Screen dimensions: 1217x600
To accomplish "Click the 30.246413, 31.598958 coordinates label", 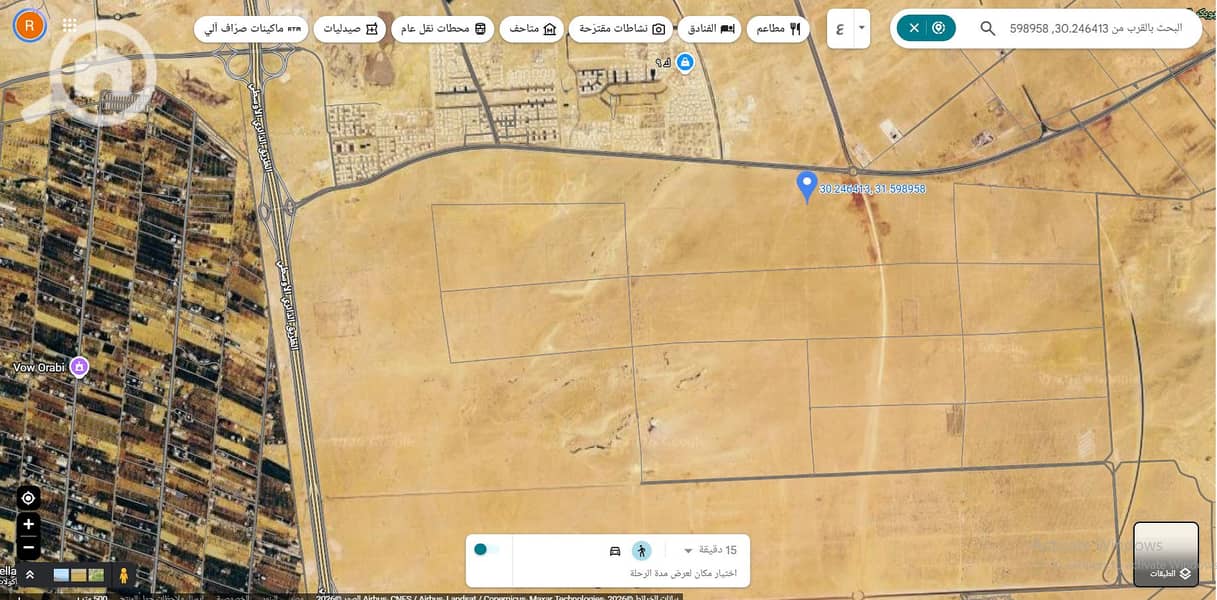I will (872, 189).
